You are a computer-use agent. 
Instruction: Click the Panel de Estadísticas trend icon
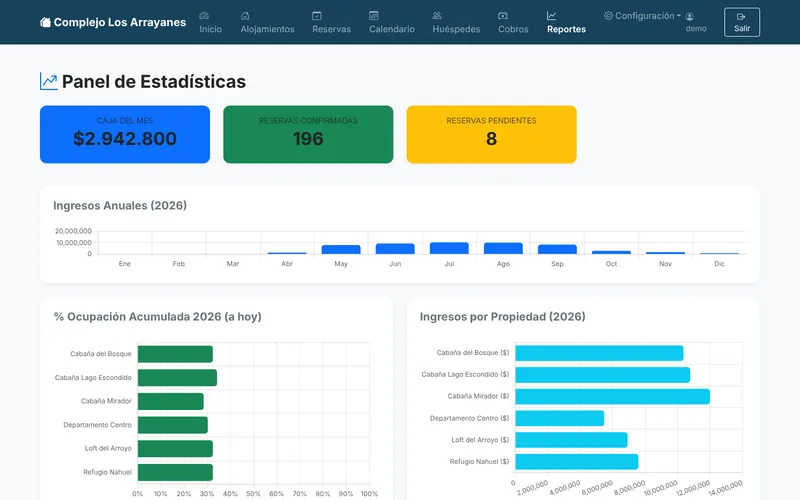pos(48,81)
